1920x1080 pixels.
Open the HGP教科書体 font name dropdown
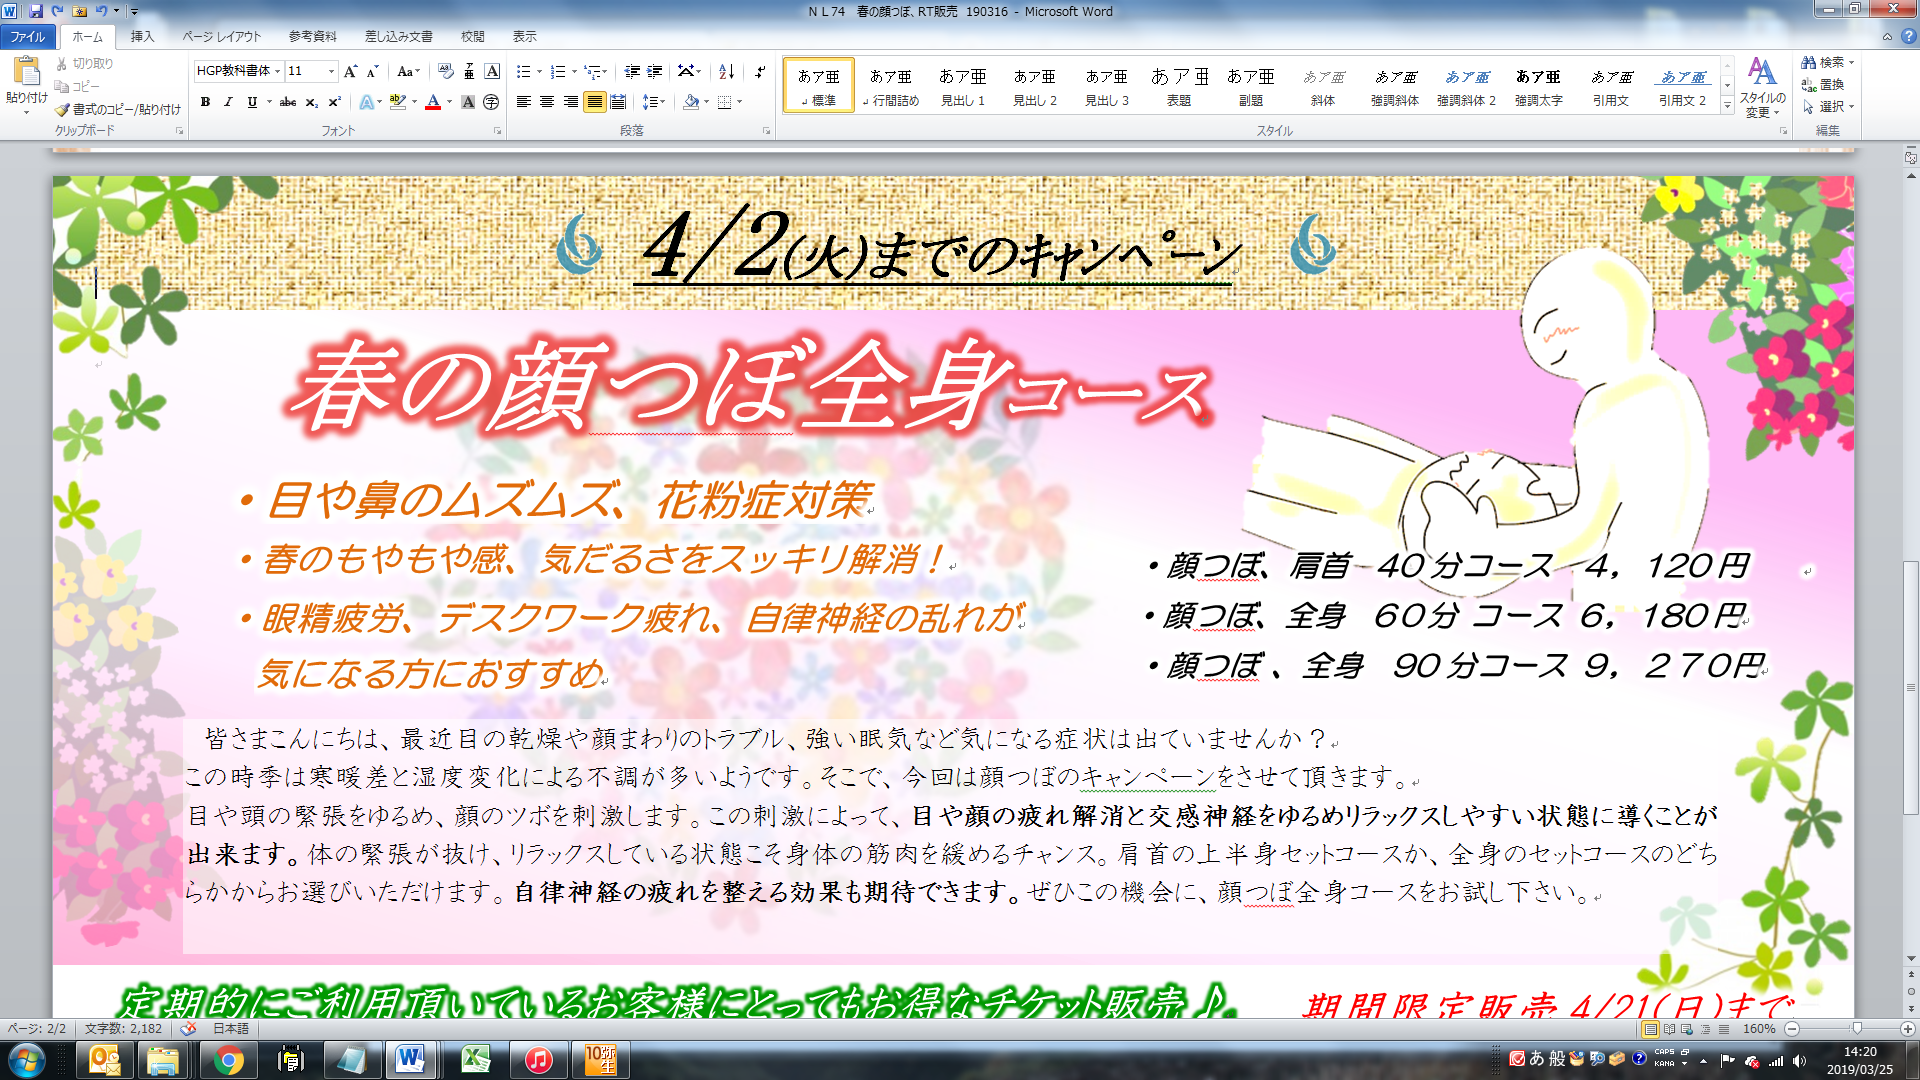click(276, 71)
